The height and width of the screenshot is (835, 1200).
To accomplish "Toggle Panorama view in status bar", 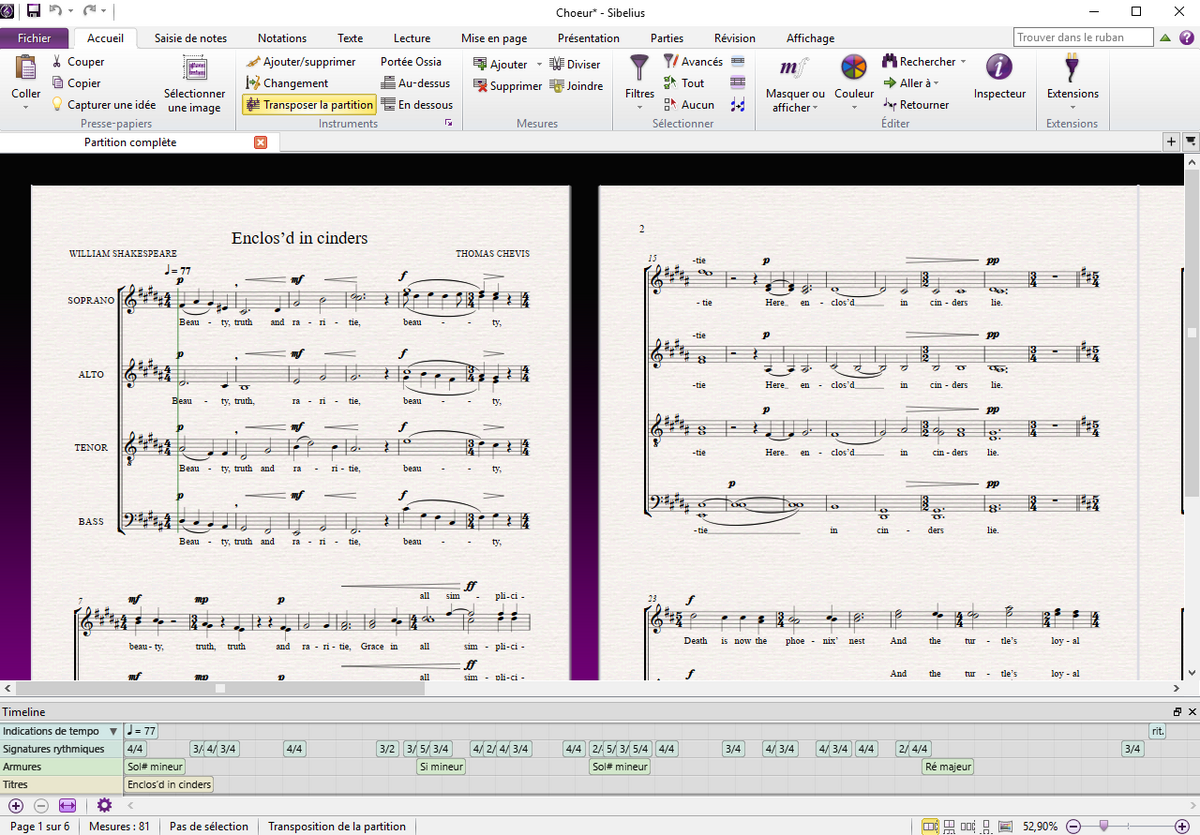I will pos(1005,826).
